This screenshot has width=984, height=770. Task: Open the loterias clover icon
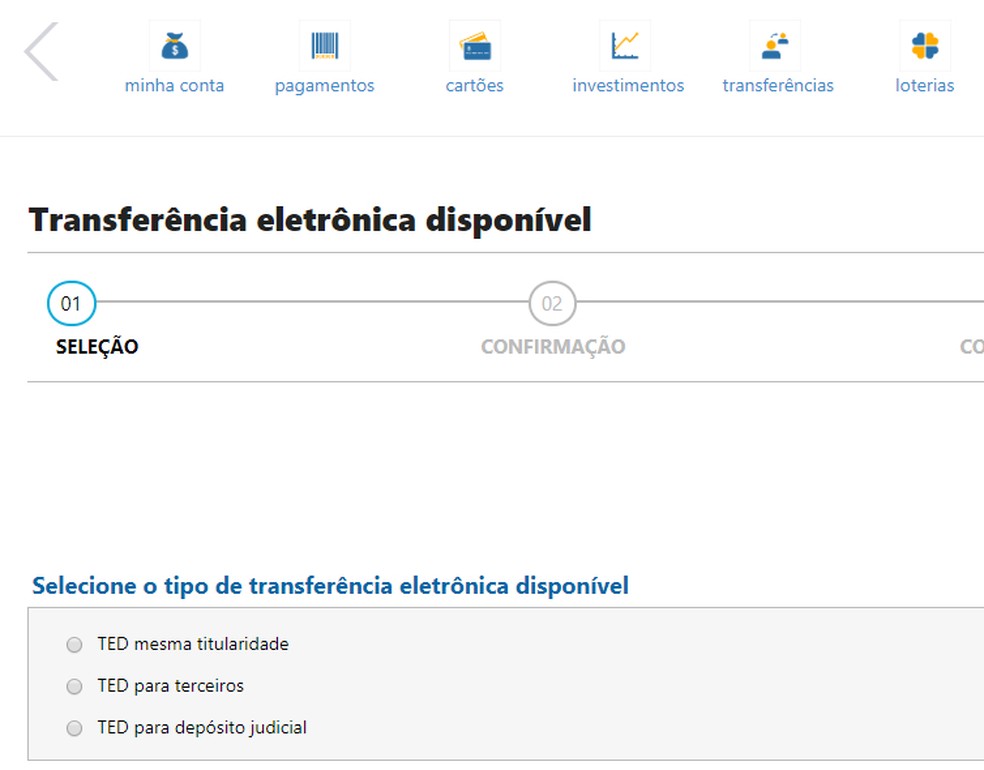pyautogui.click(x=925, y=44)
